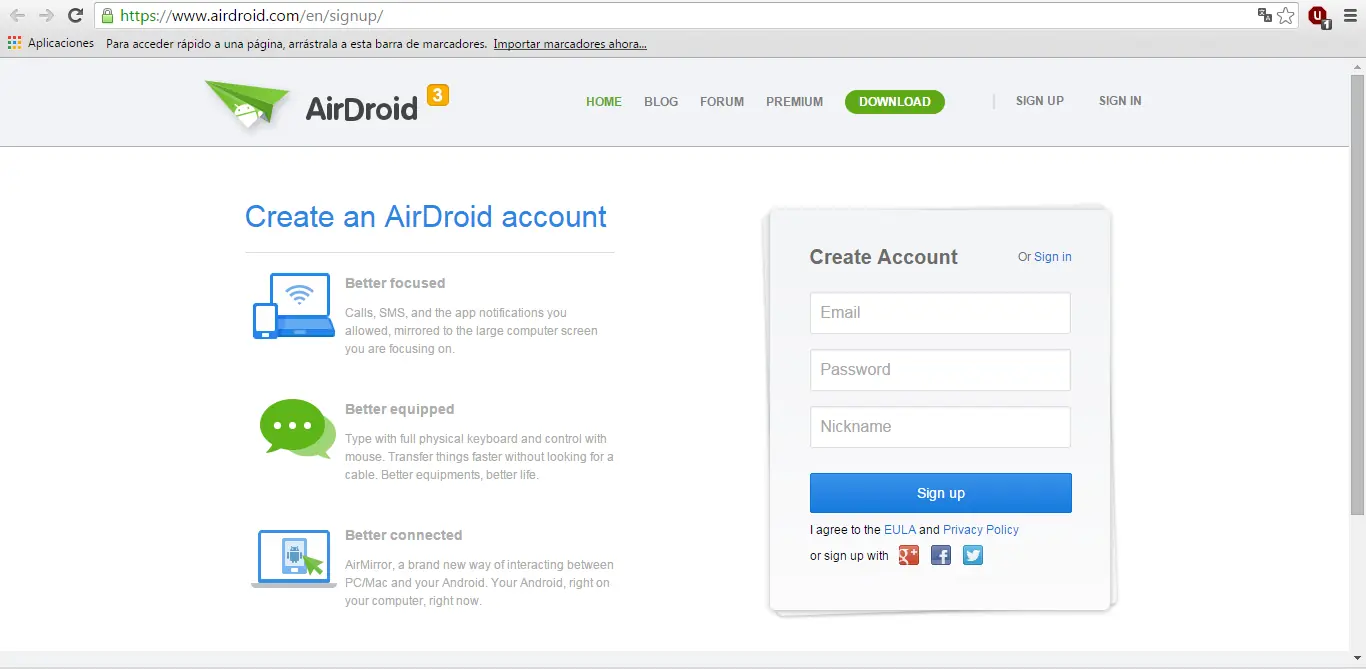Click the orange version 3 badge
Viewport: 1366px width, 669px height.
coord(437,95)
